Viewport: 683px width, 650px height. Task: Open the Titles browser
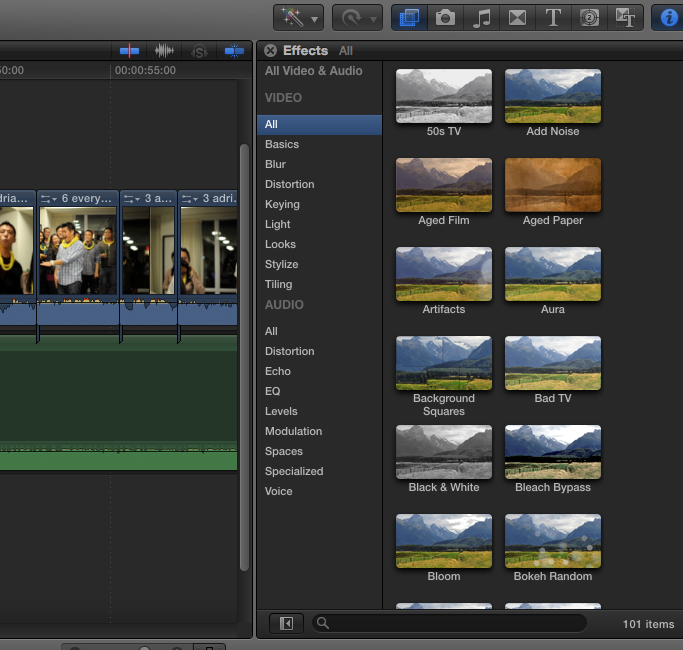[553, 18]
